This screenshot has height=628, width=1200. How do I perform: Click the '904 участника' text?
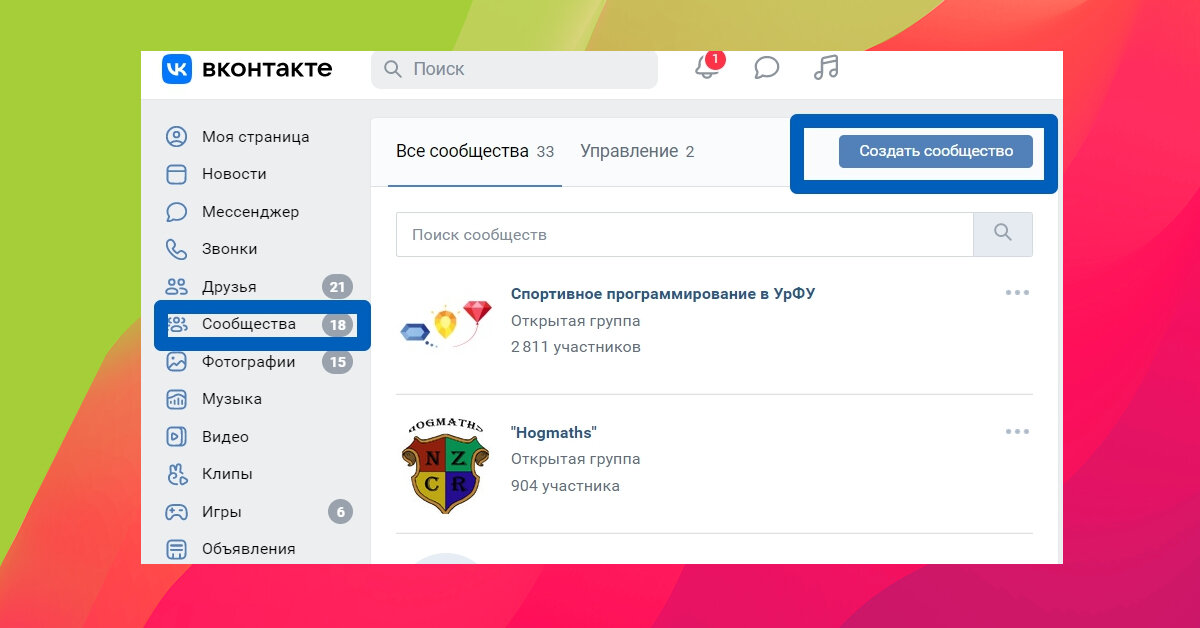coord(565,486)
